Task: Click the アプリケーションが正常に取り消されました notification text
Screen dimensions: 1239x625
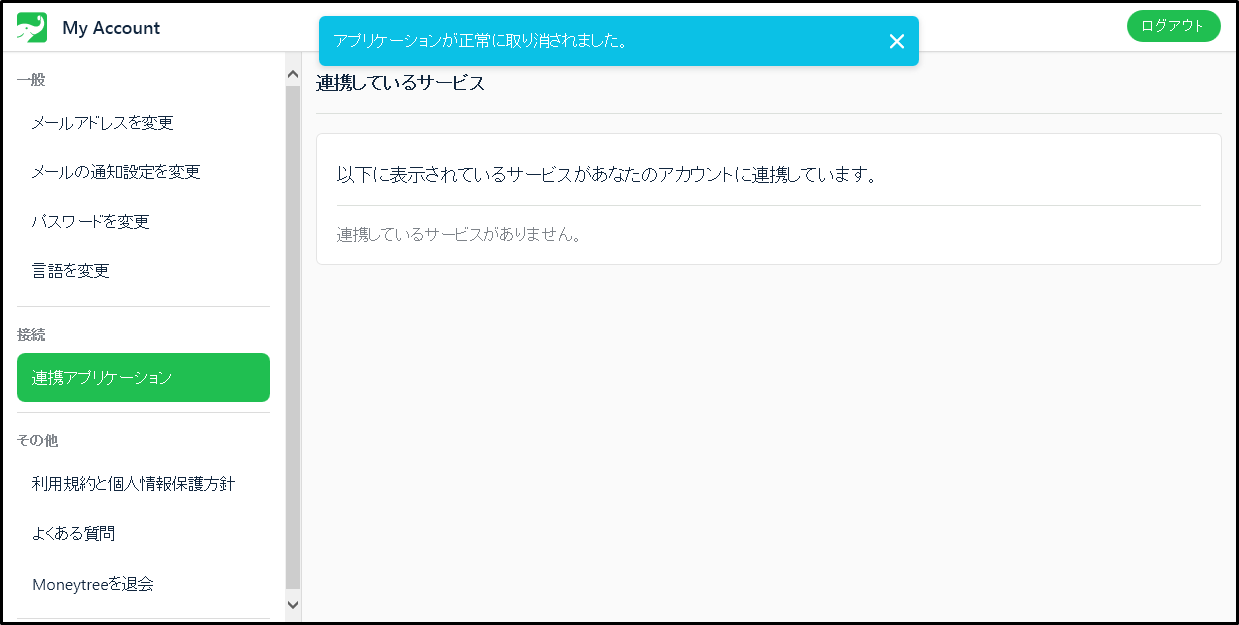Action: pyautogui.click(x=481, y=41)
